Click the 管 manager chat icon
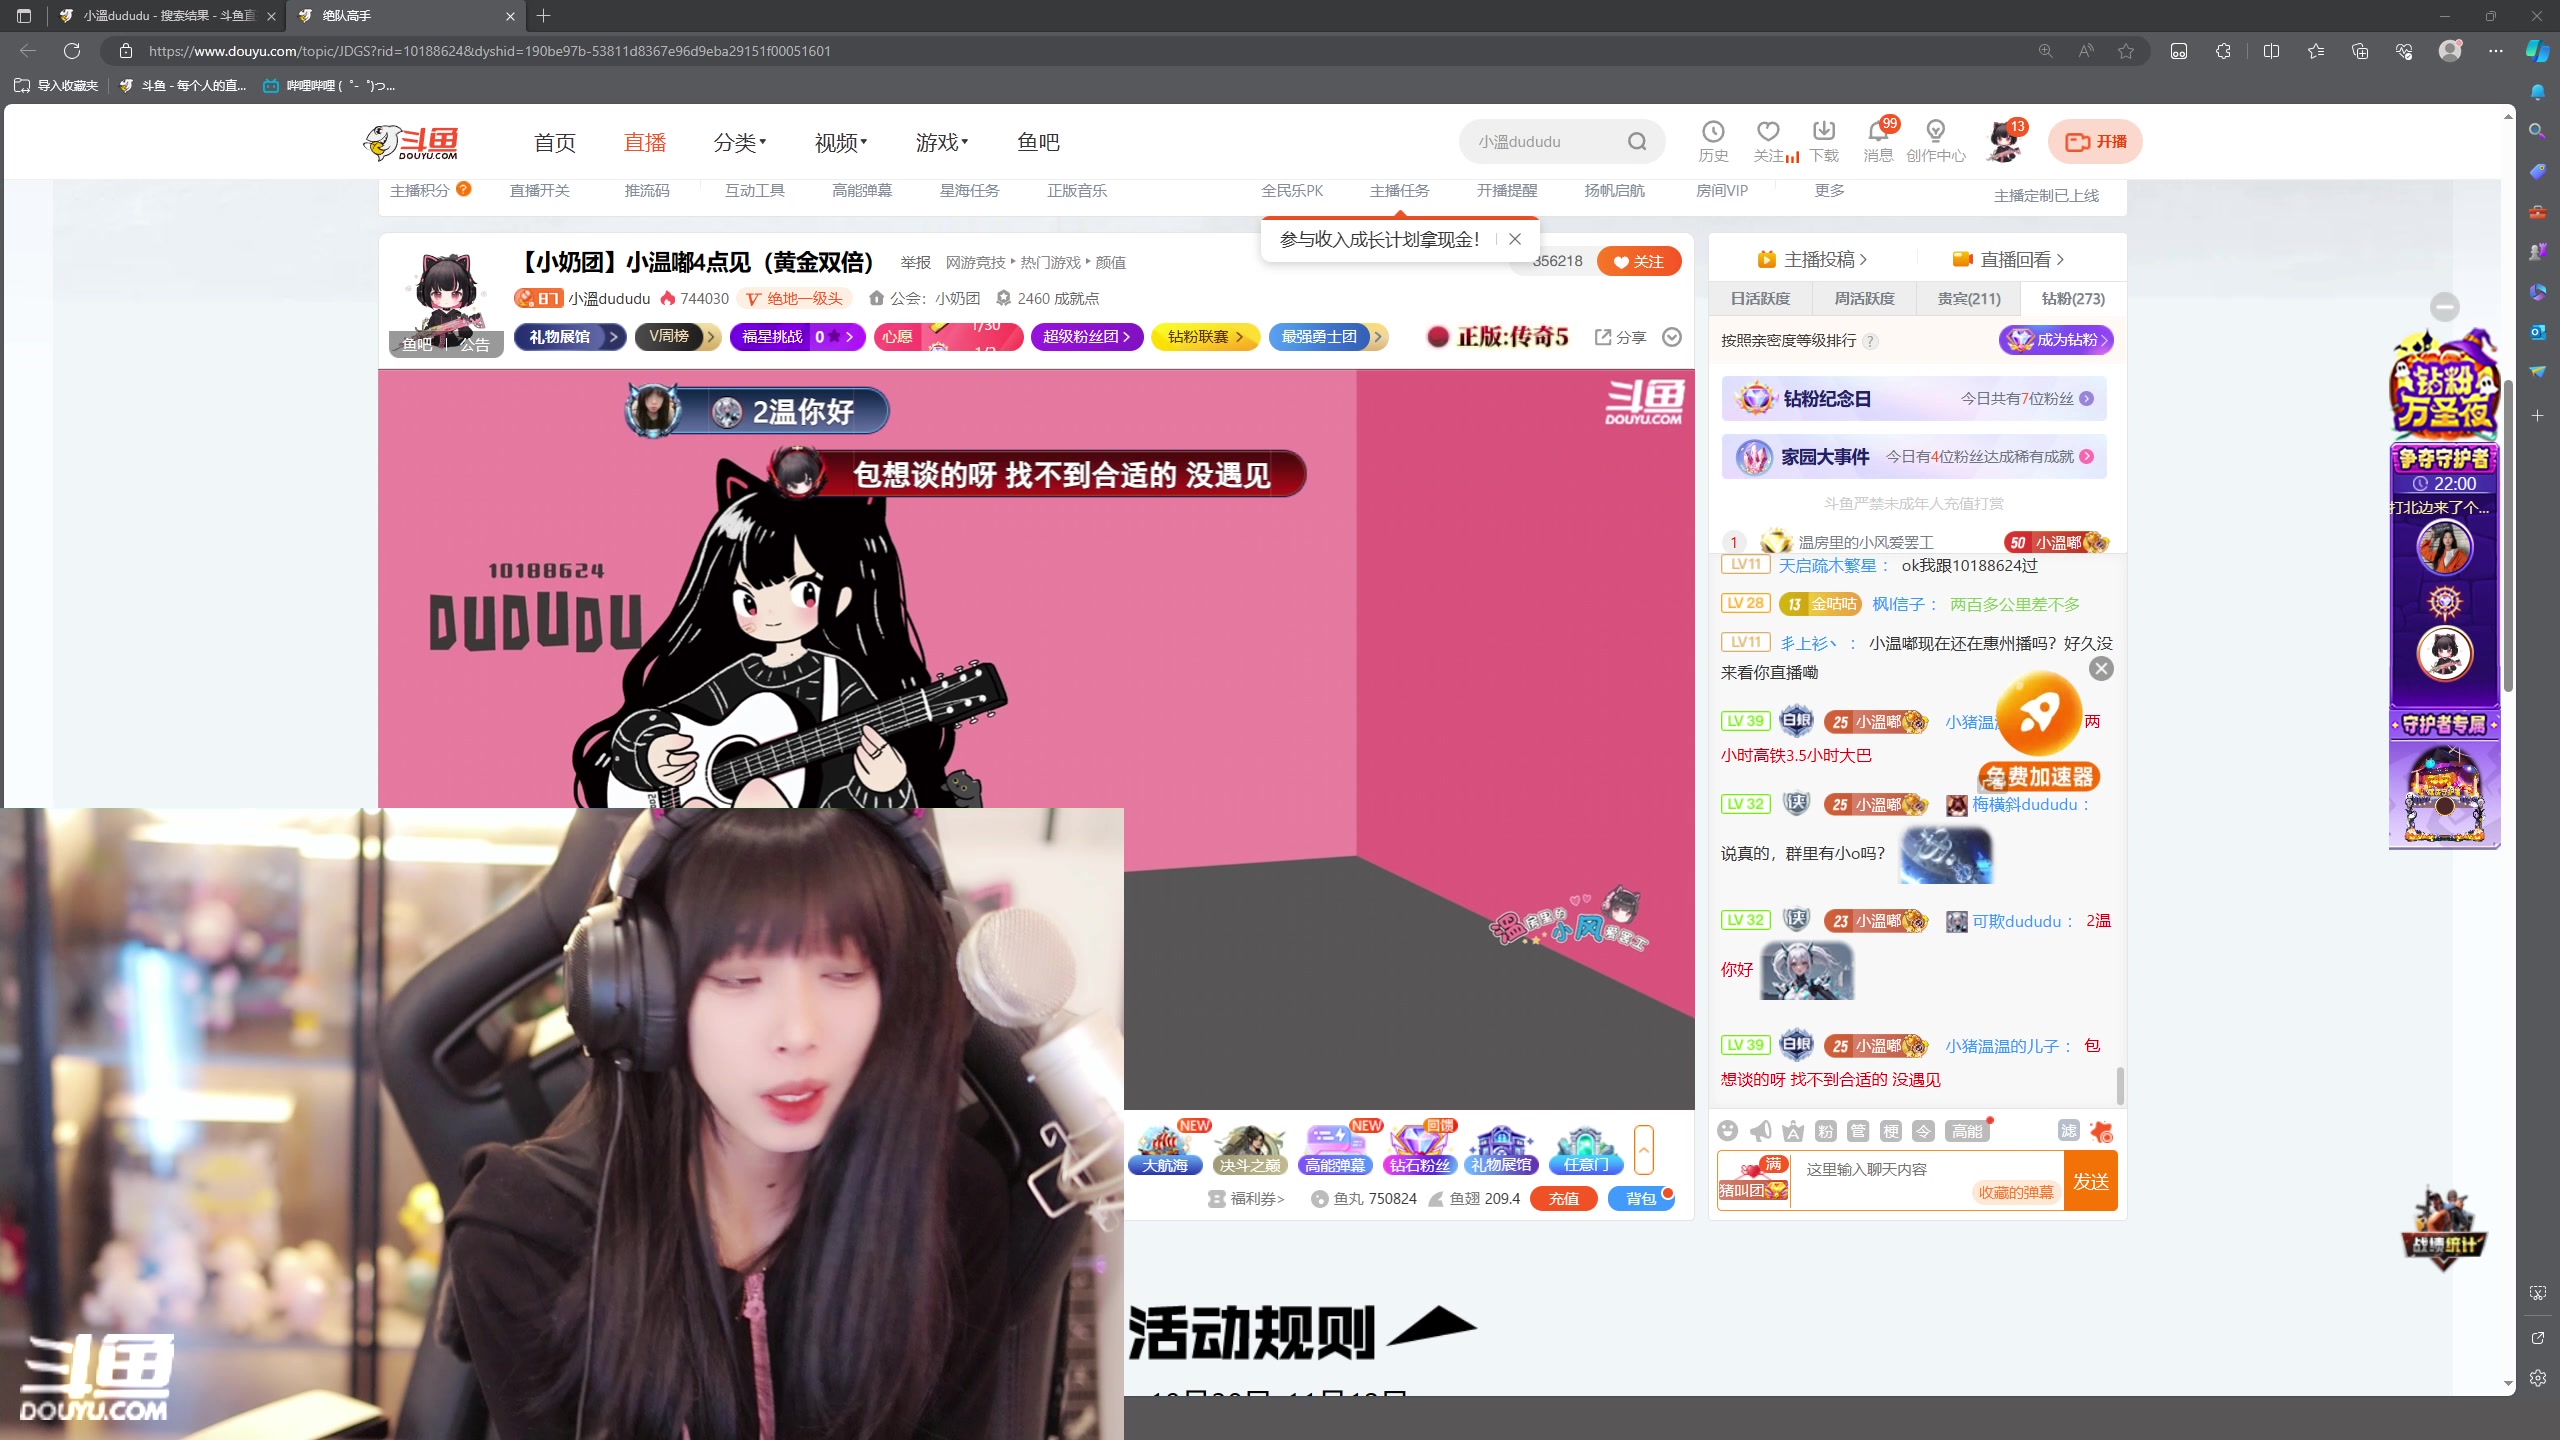 tap(1858, 1131)
